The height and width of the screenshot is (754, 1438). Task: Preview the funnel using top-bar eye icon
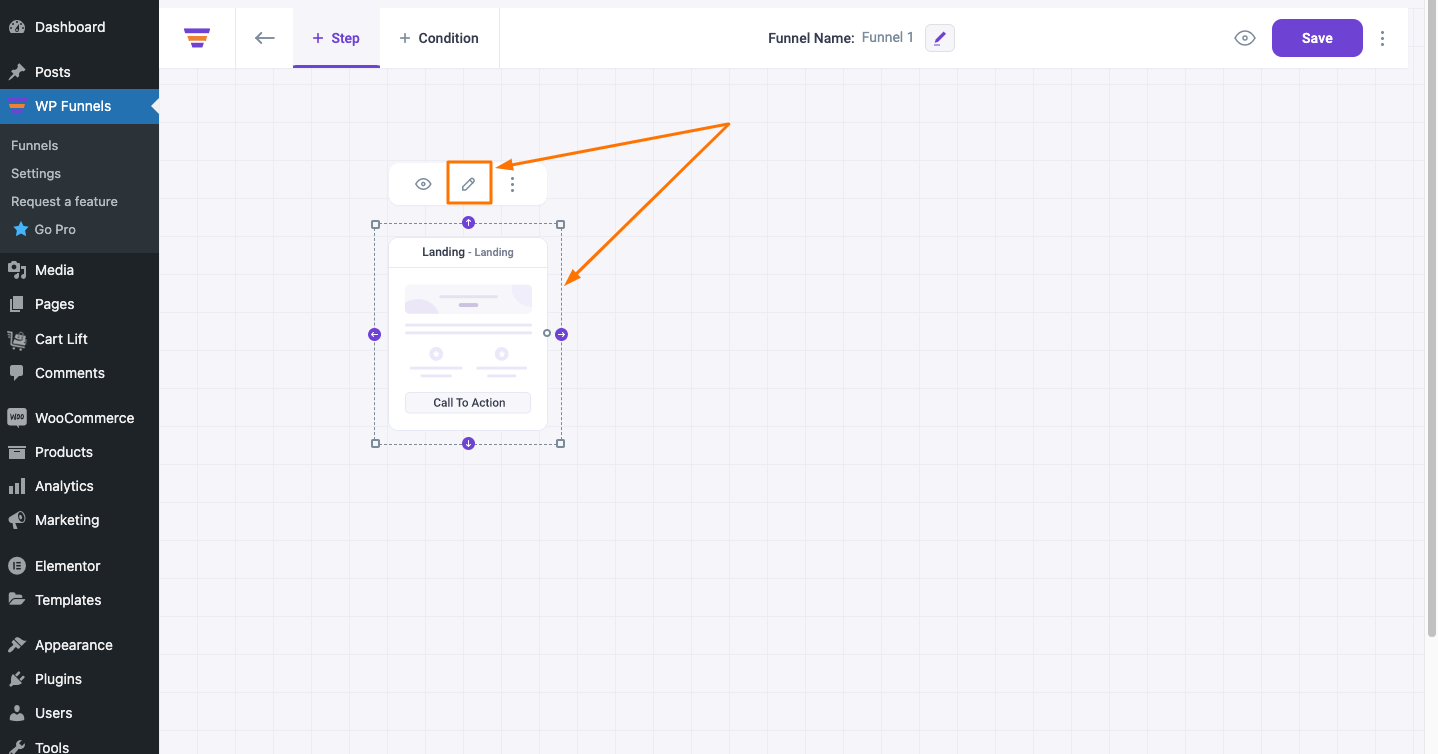point(1245,38)
